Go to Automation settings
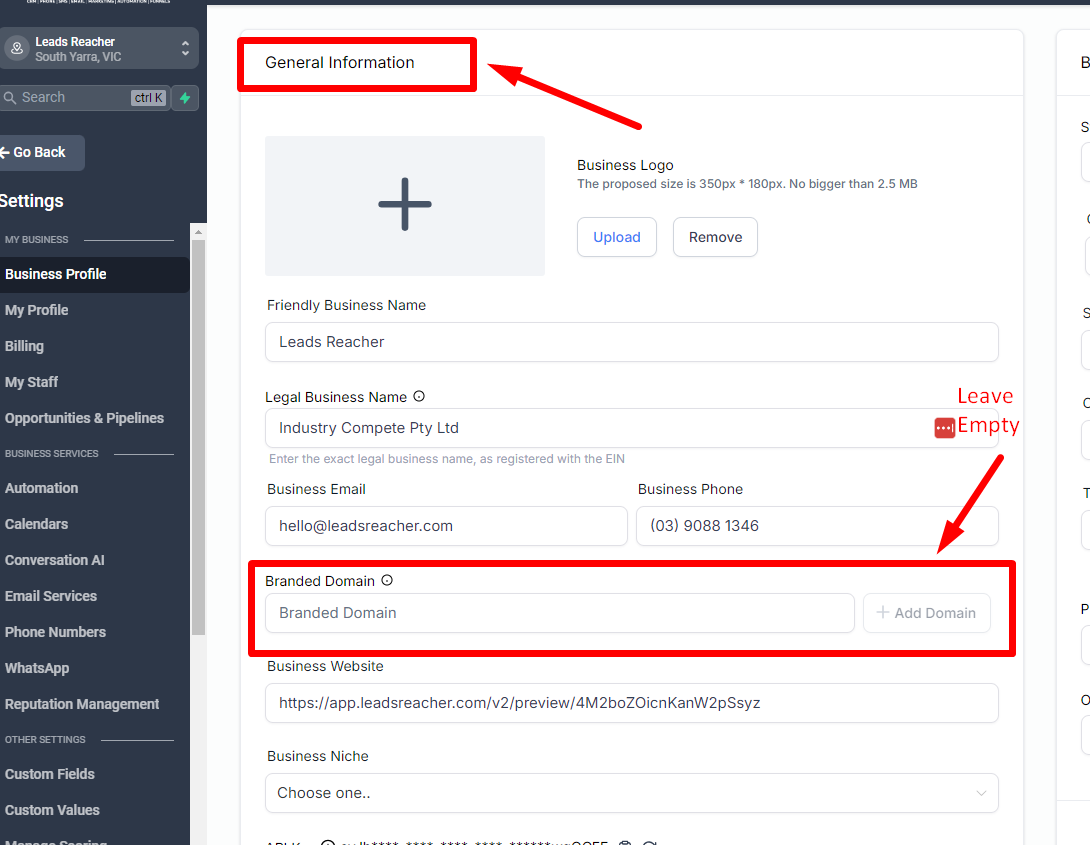This screenshot has height=845, width=1090. tap(42, 488)
